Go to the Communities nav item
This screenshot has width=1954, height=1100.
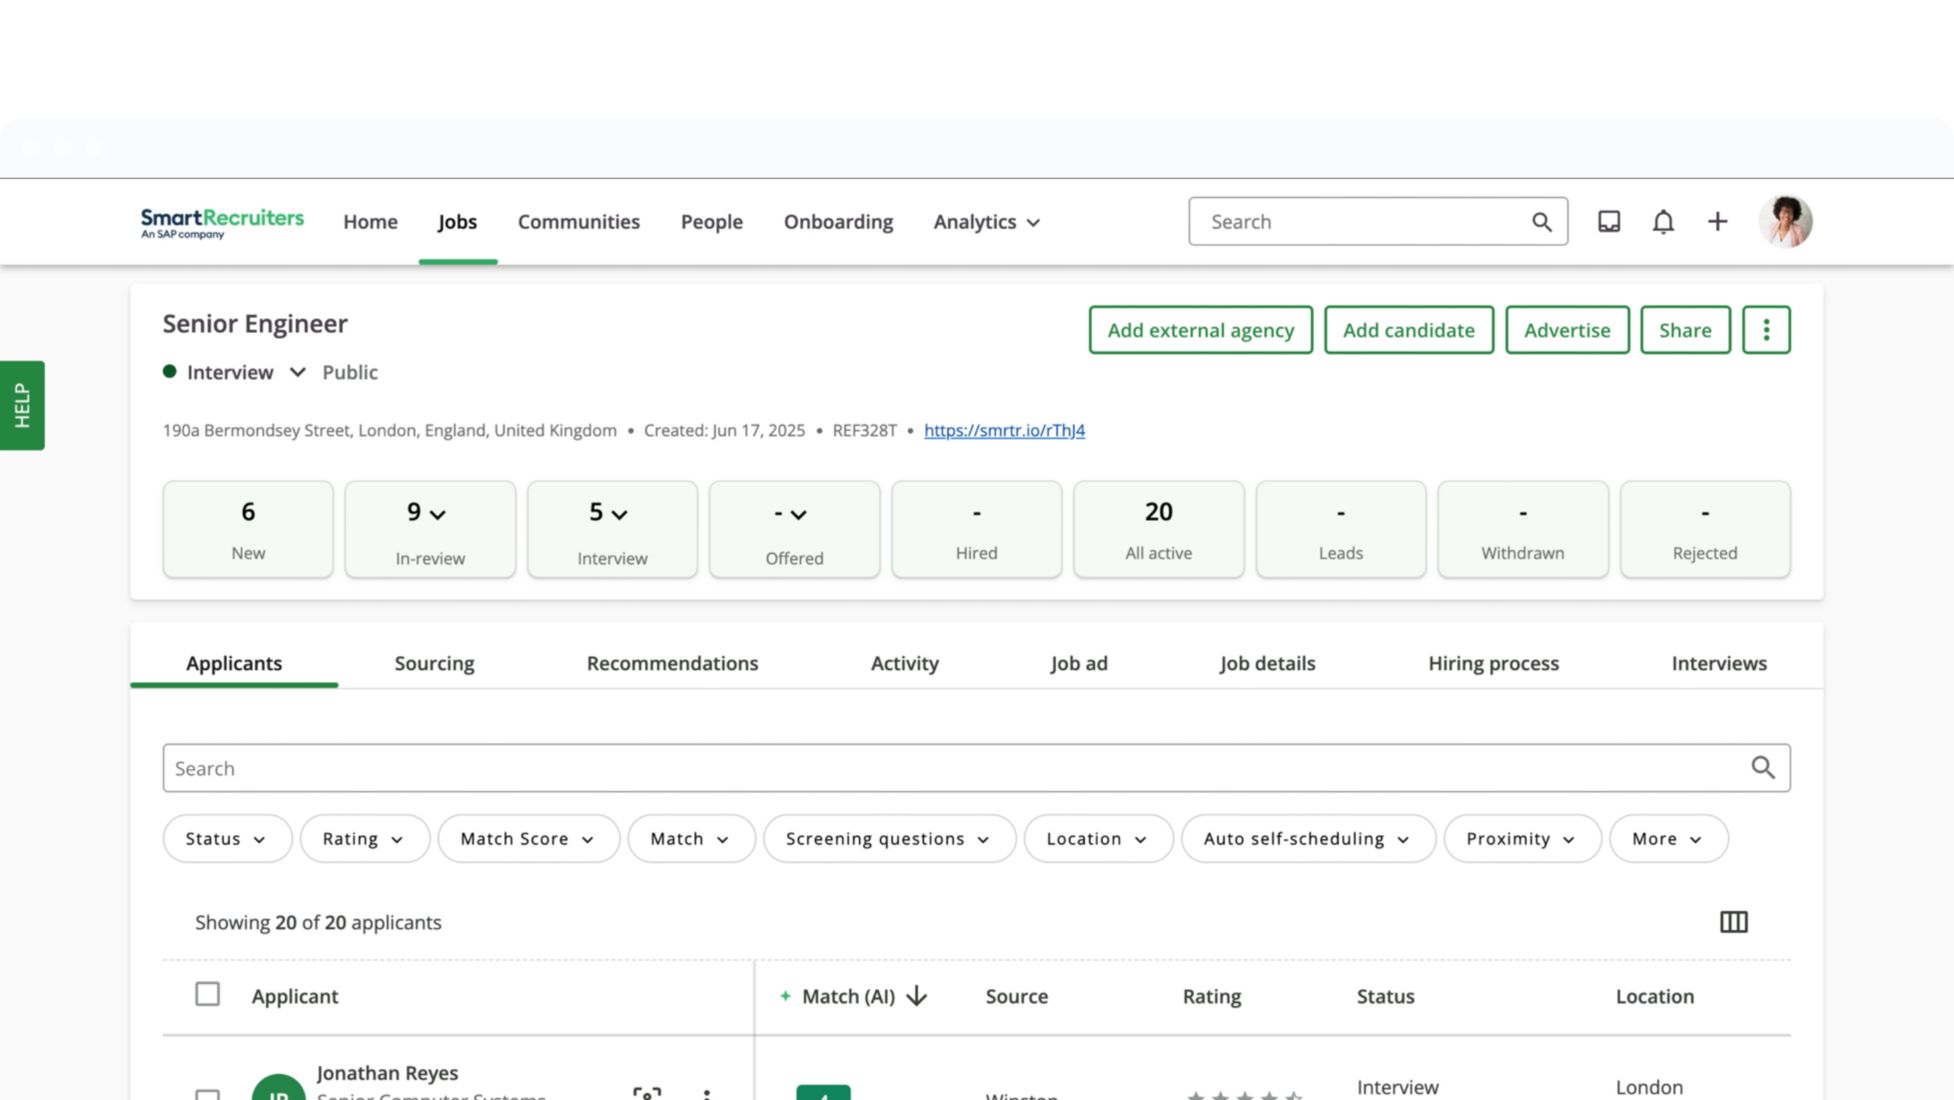(x=578, y=222)
